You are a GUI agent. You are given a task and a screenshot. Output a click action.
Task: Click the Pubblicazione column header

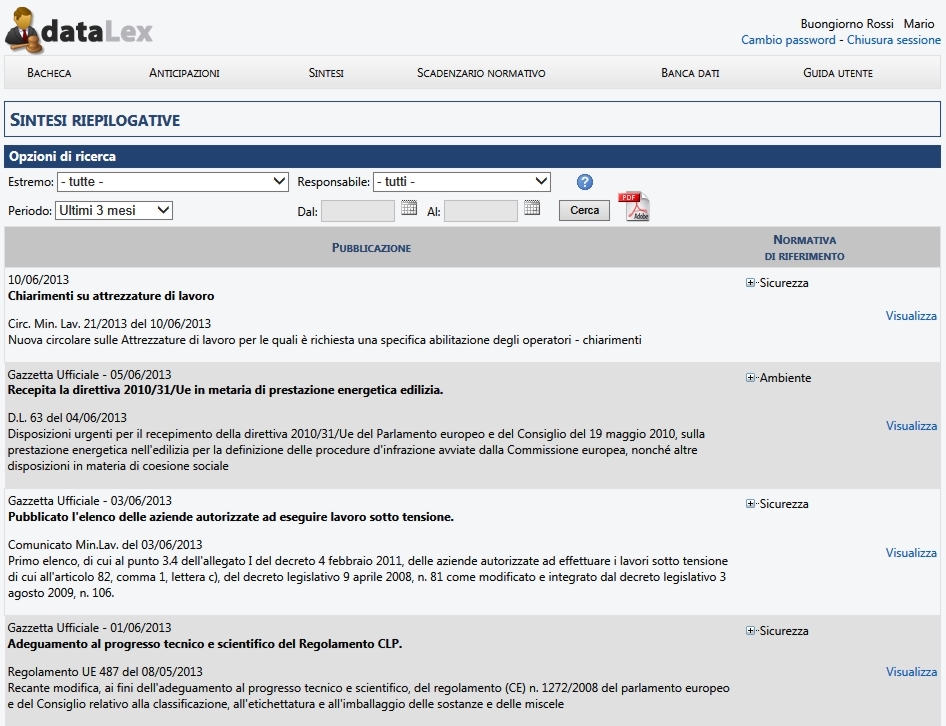371,248
